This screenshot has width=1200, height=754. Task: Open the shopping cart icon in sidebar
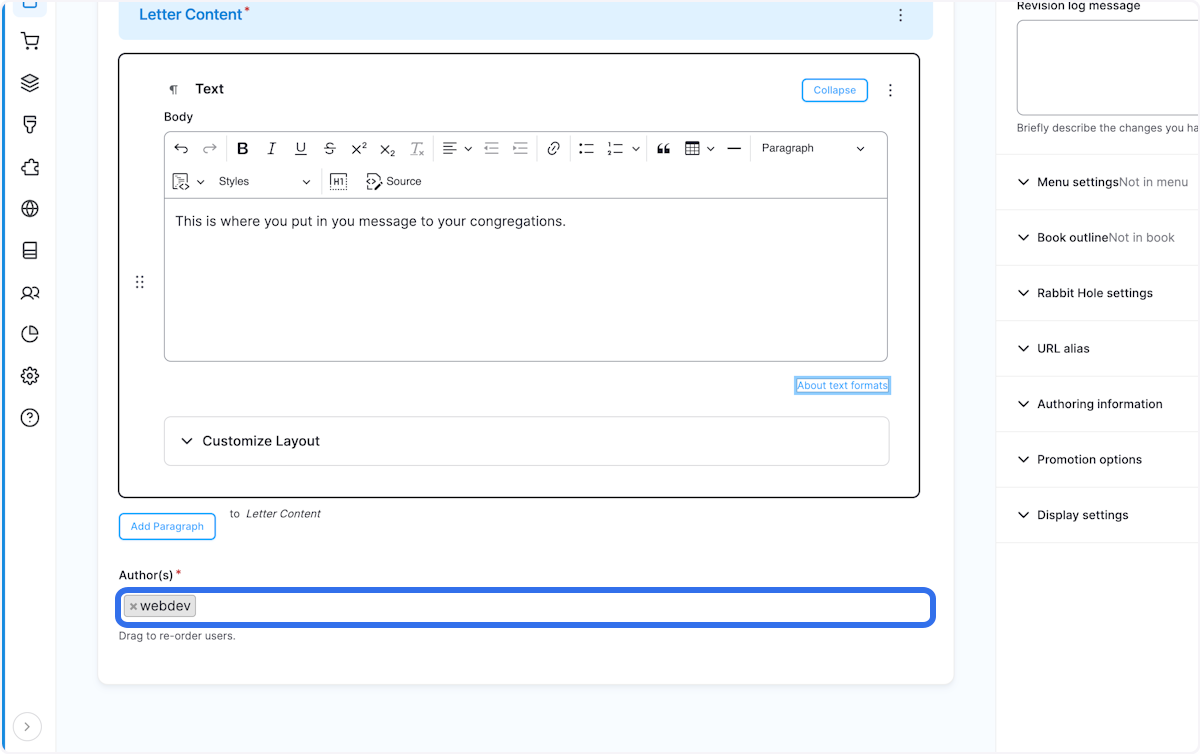(30, 40)
